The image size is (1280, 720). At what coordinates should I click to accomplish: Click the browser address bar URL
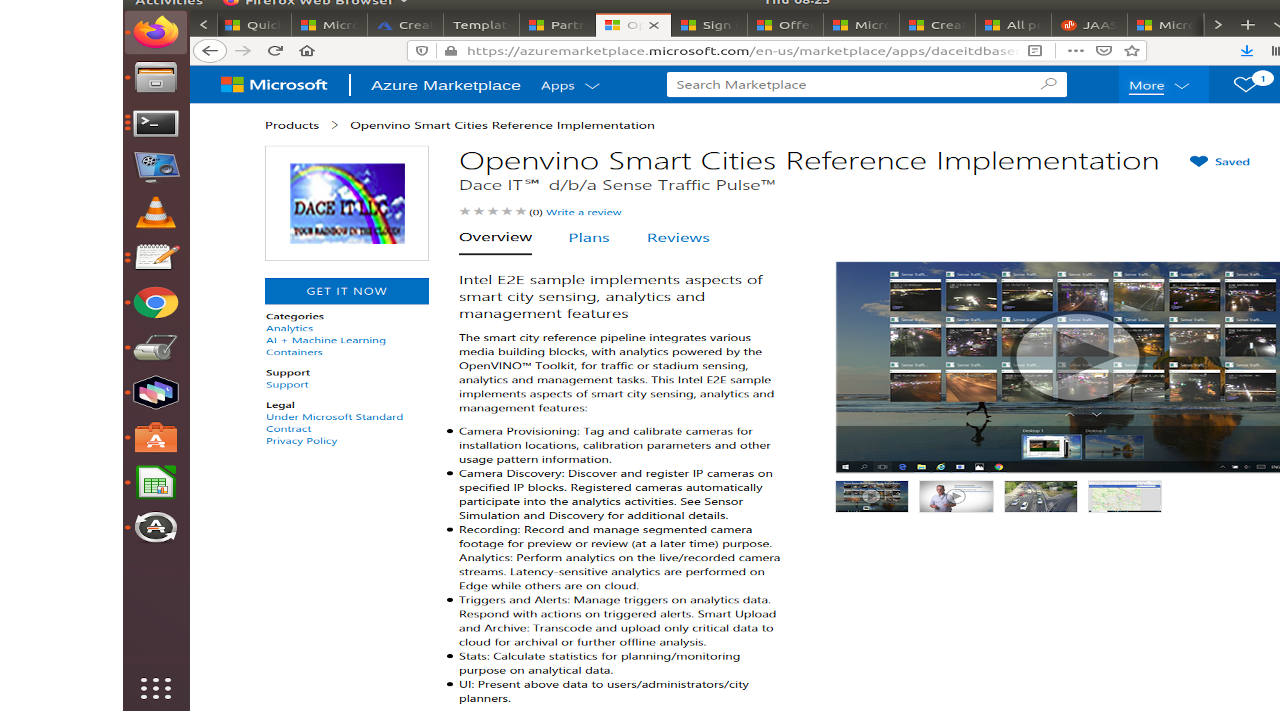click(x=741, y=51)
